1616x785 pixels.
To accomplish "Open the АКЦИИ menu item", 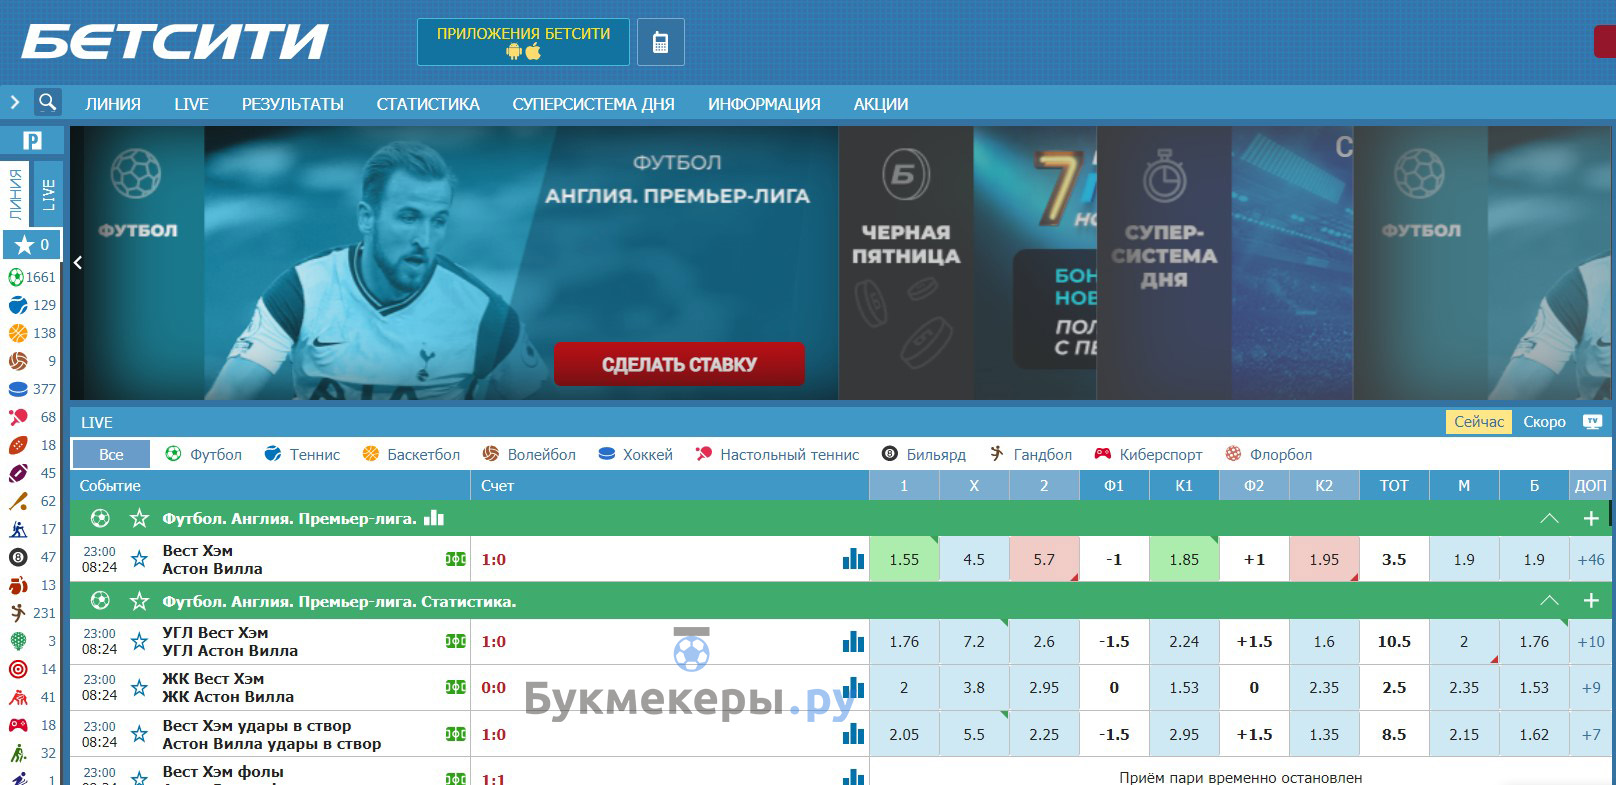I will pos(881,104).
